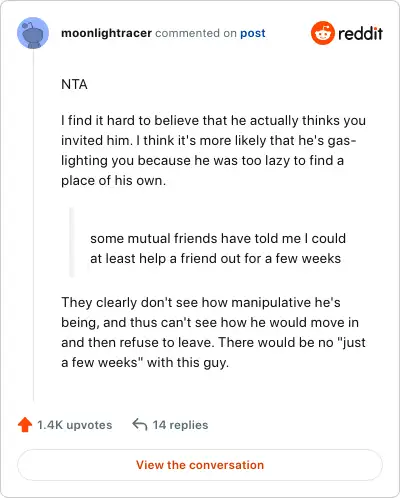Click the 'View the conversation' button

point(200,465)
